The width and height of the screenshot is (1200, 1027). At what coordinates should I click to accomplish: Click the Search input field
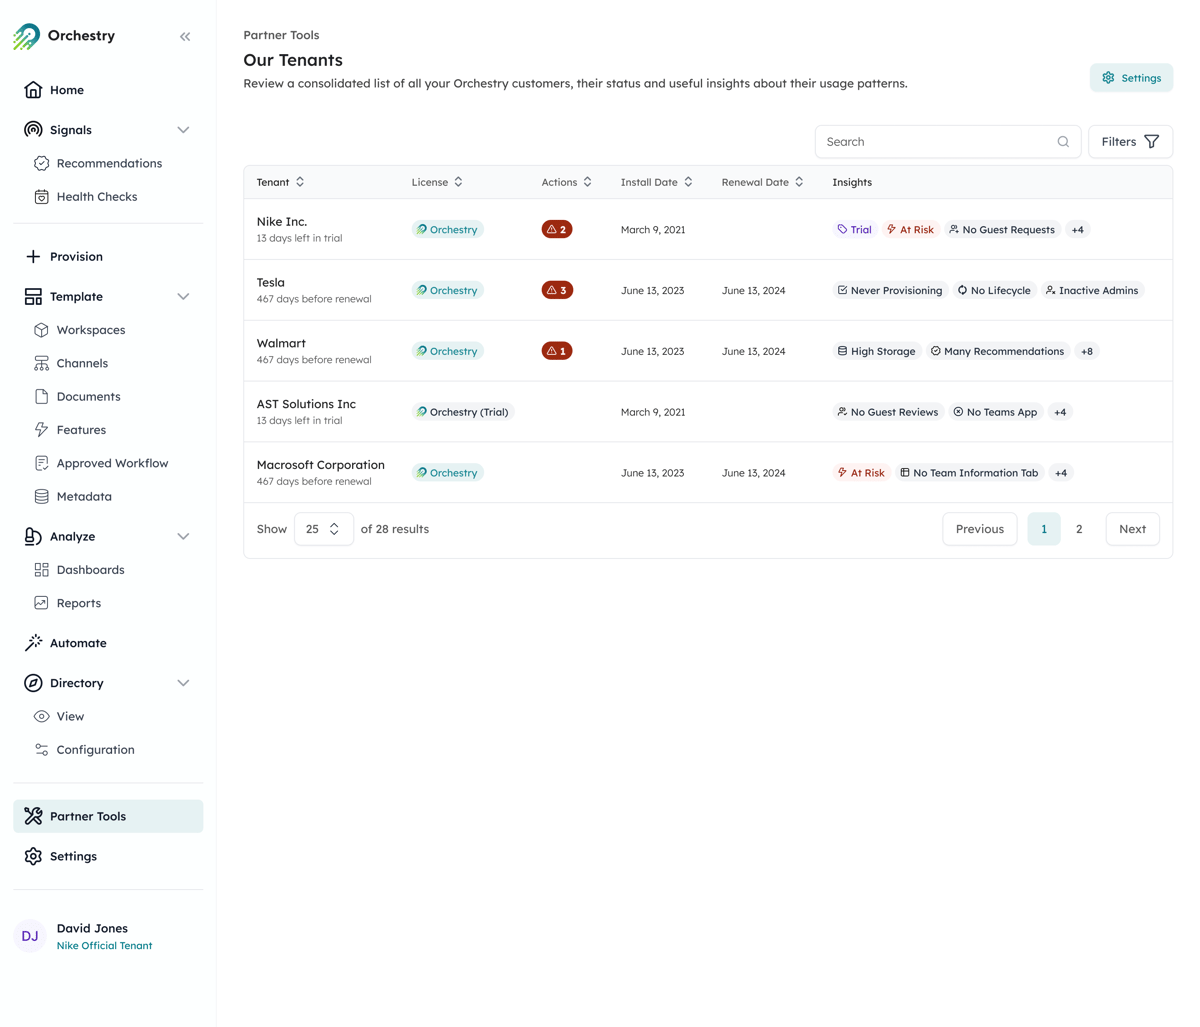[x=947, y=142]
